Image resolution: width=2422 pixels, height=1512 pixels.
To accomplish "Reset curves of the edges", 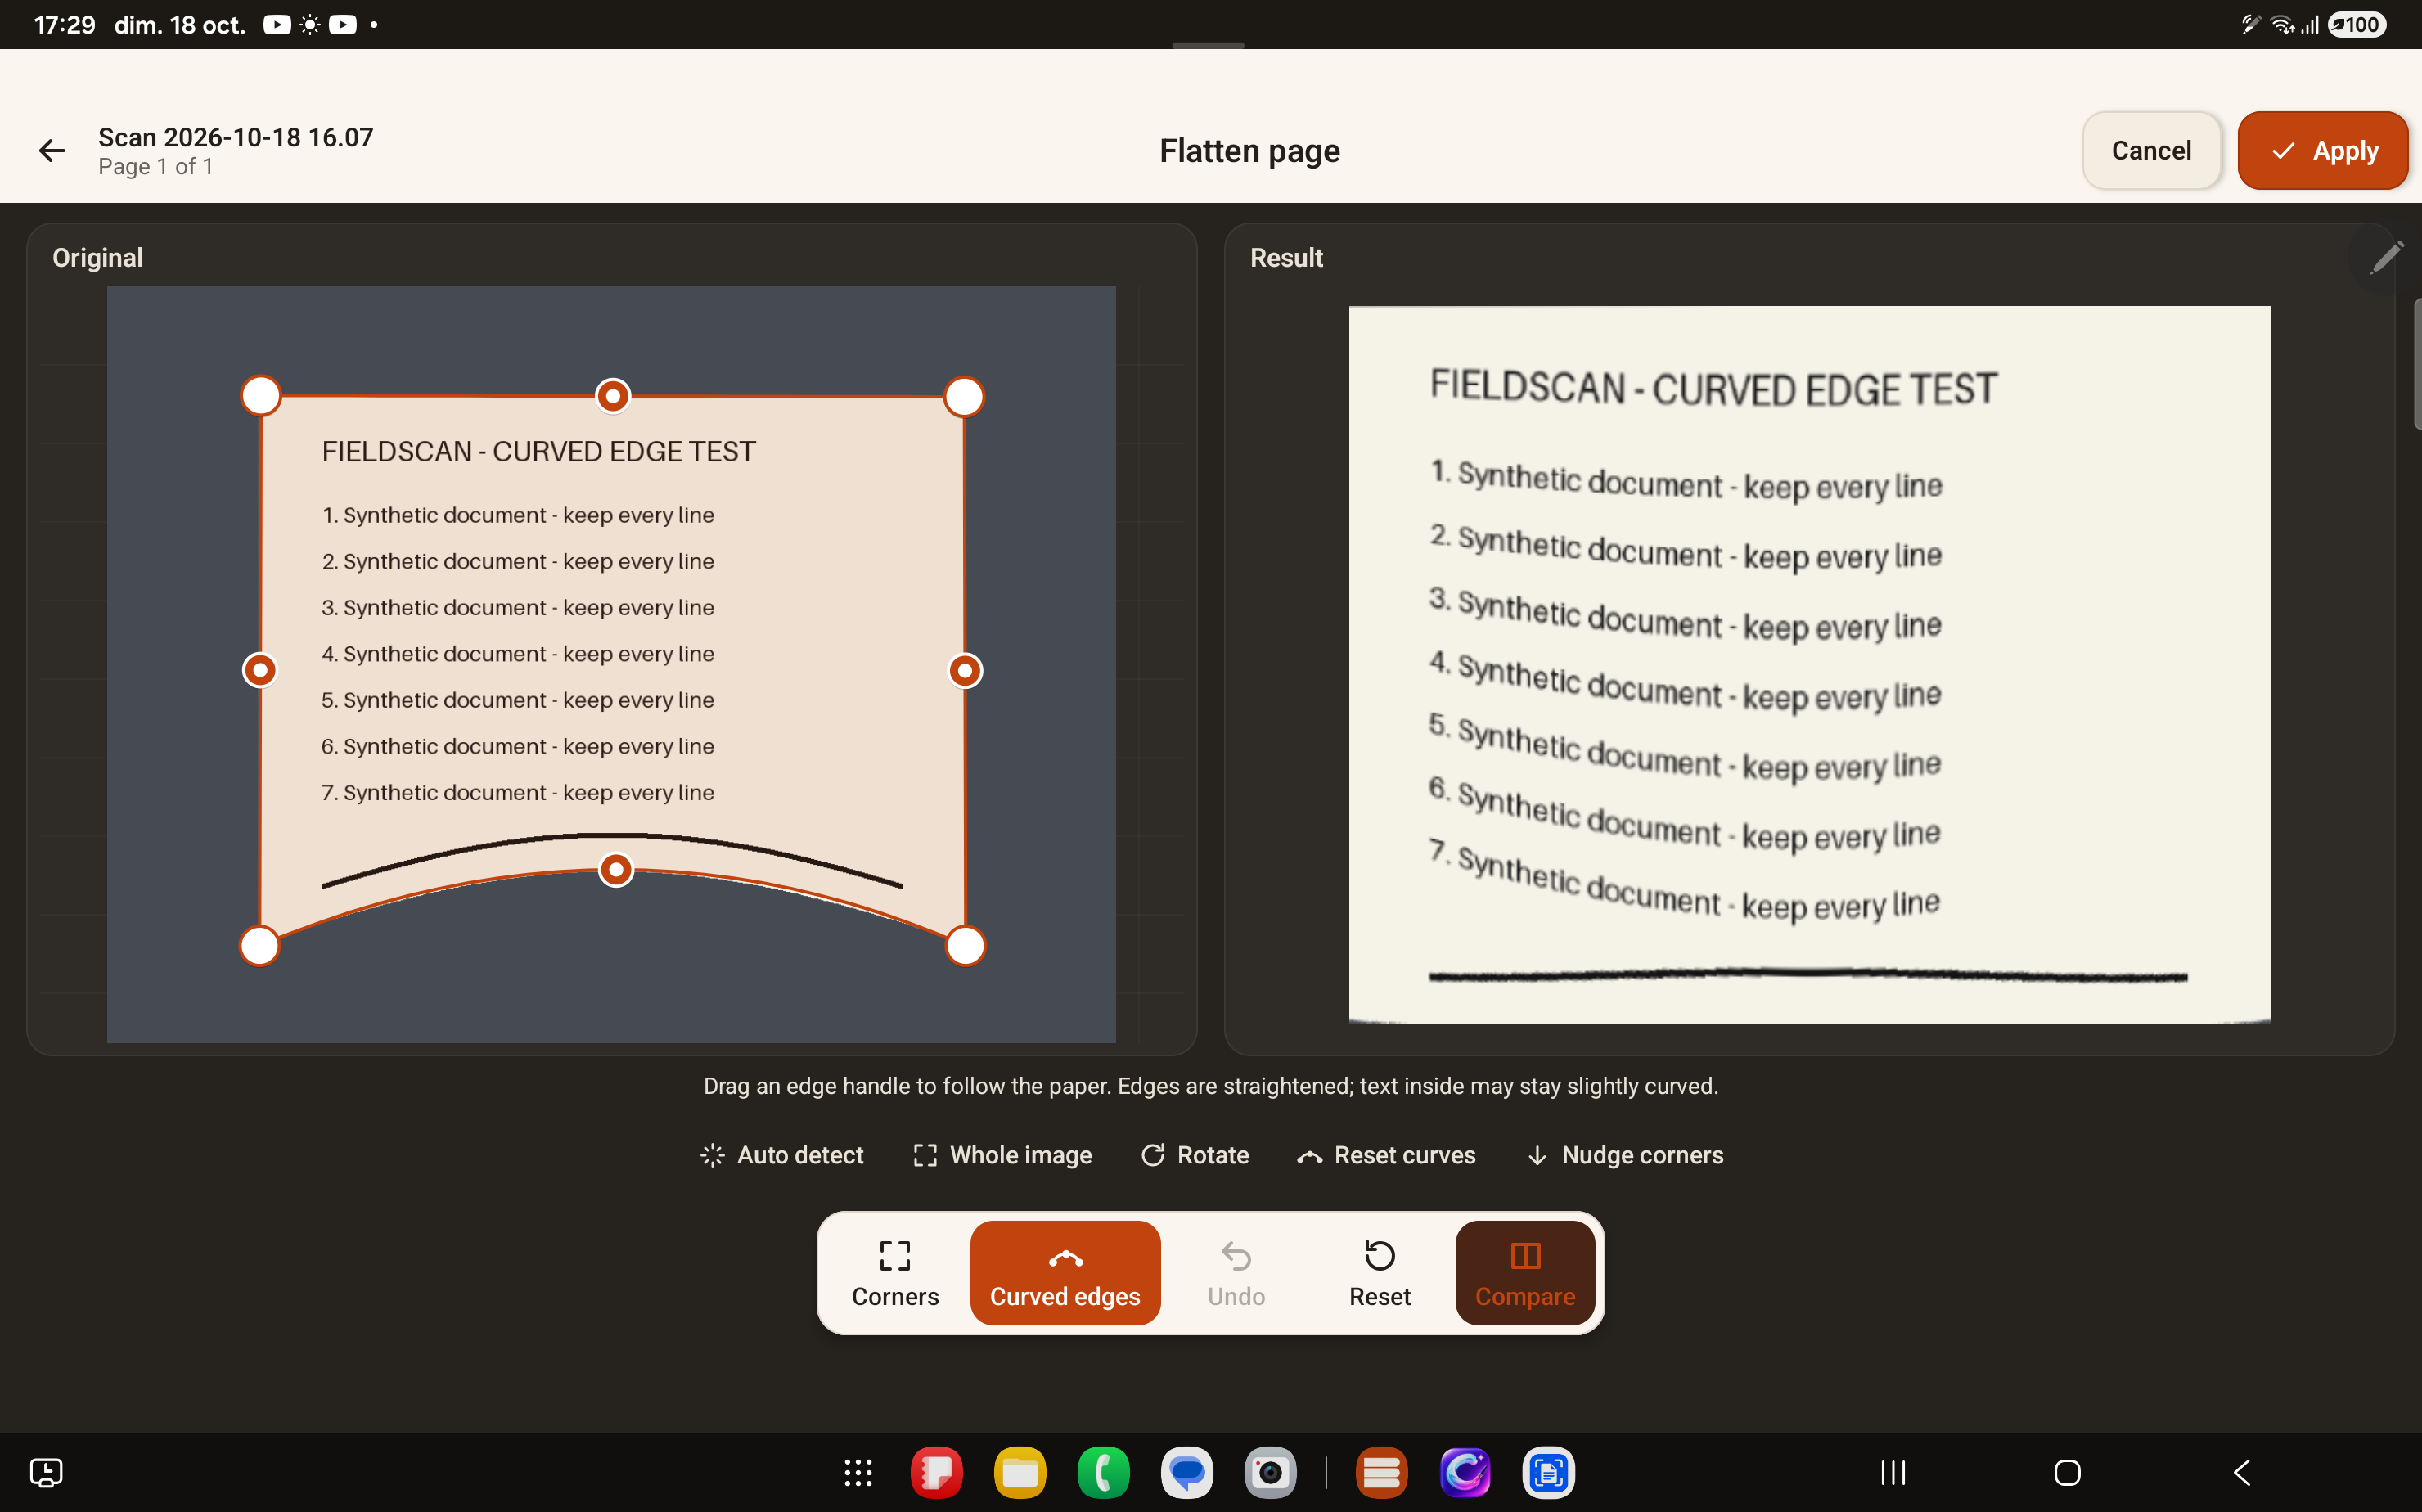I will tap(1386, 1155).
